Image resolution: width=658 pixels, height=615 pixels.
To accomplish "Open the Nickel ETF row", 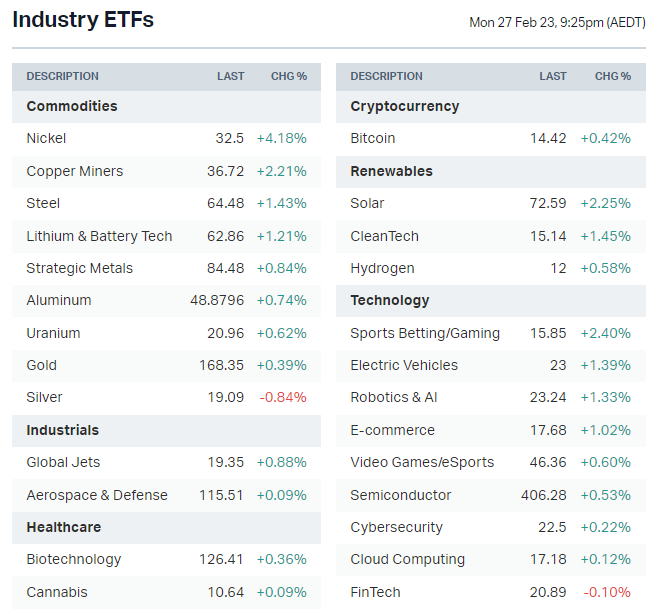I will 47,139.
